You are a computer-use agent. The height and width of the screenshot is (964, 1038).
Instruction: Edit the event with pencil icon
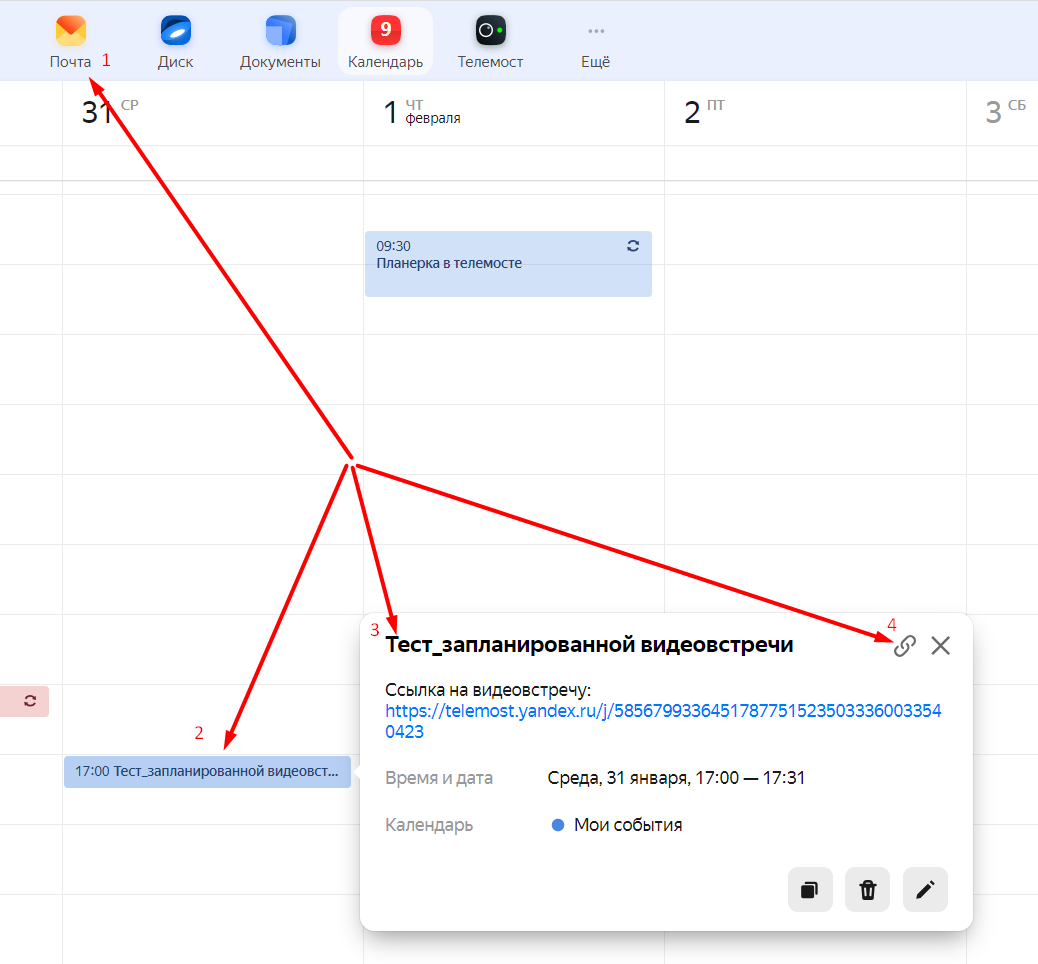pyautogui.click(x=925, y=889)
